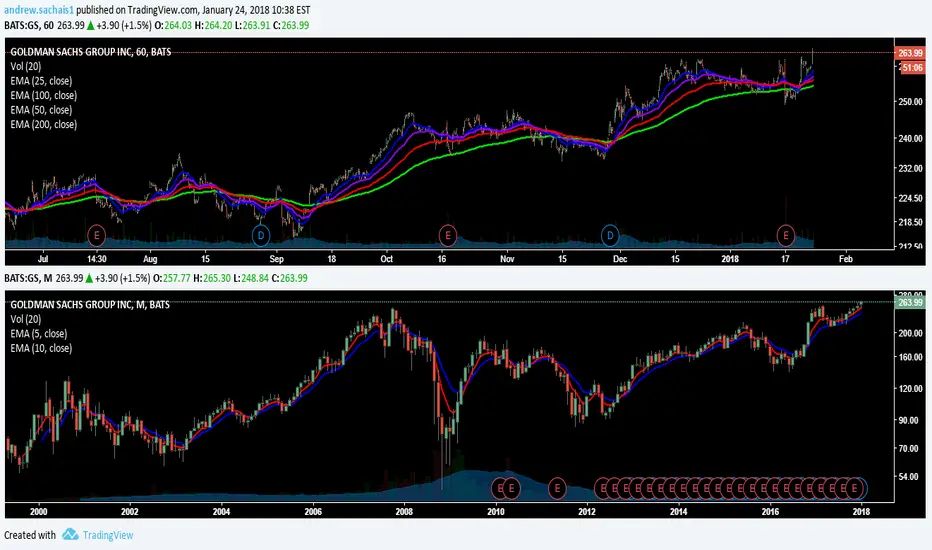The width and height of the screenshot is (932, 550).
Task: Click the upper chart title 'GOLDMAN SACHS GROUP INC, 60, BATS'
Action: [x=91, y=52]
